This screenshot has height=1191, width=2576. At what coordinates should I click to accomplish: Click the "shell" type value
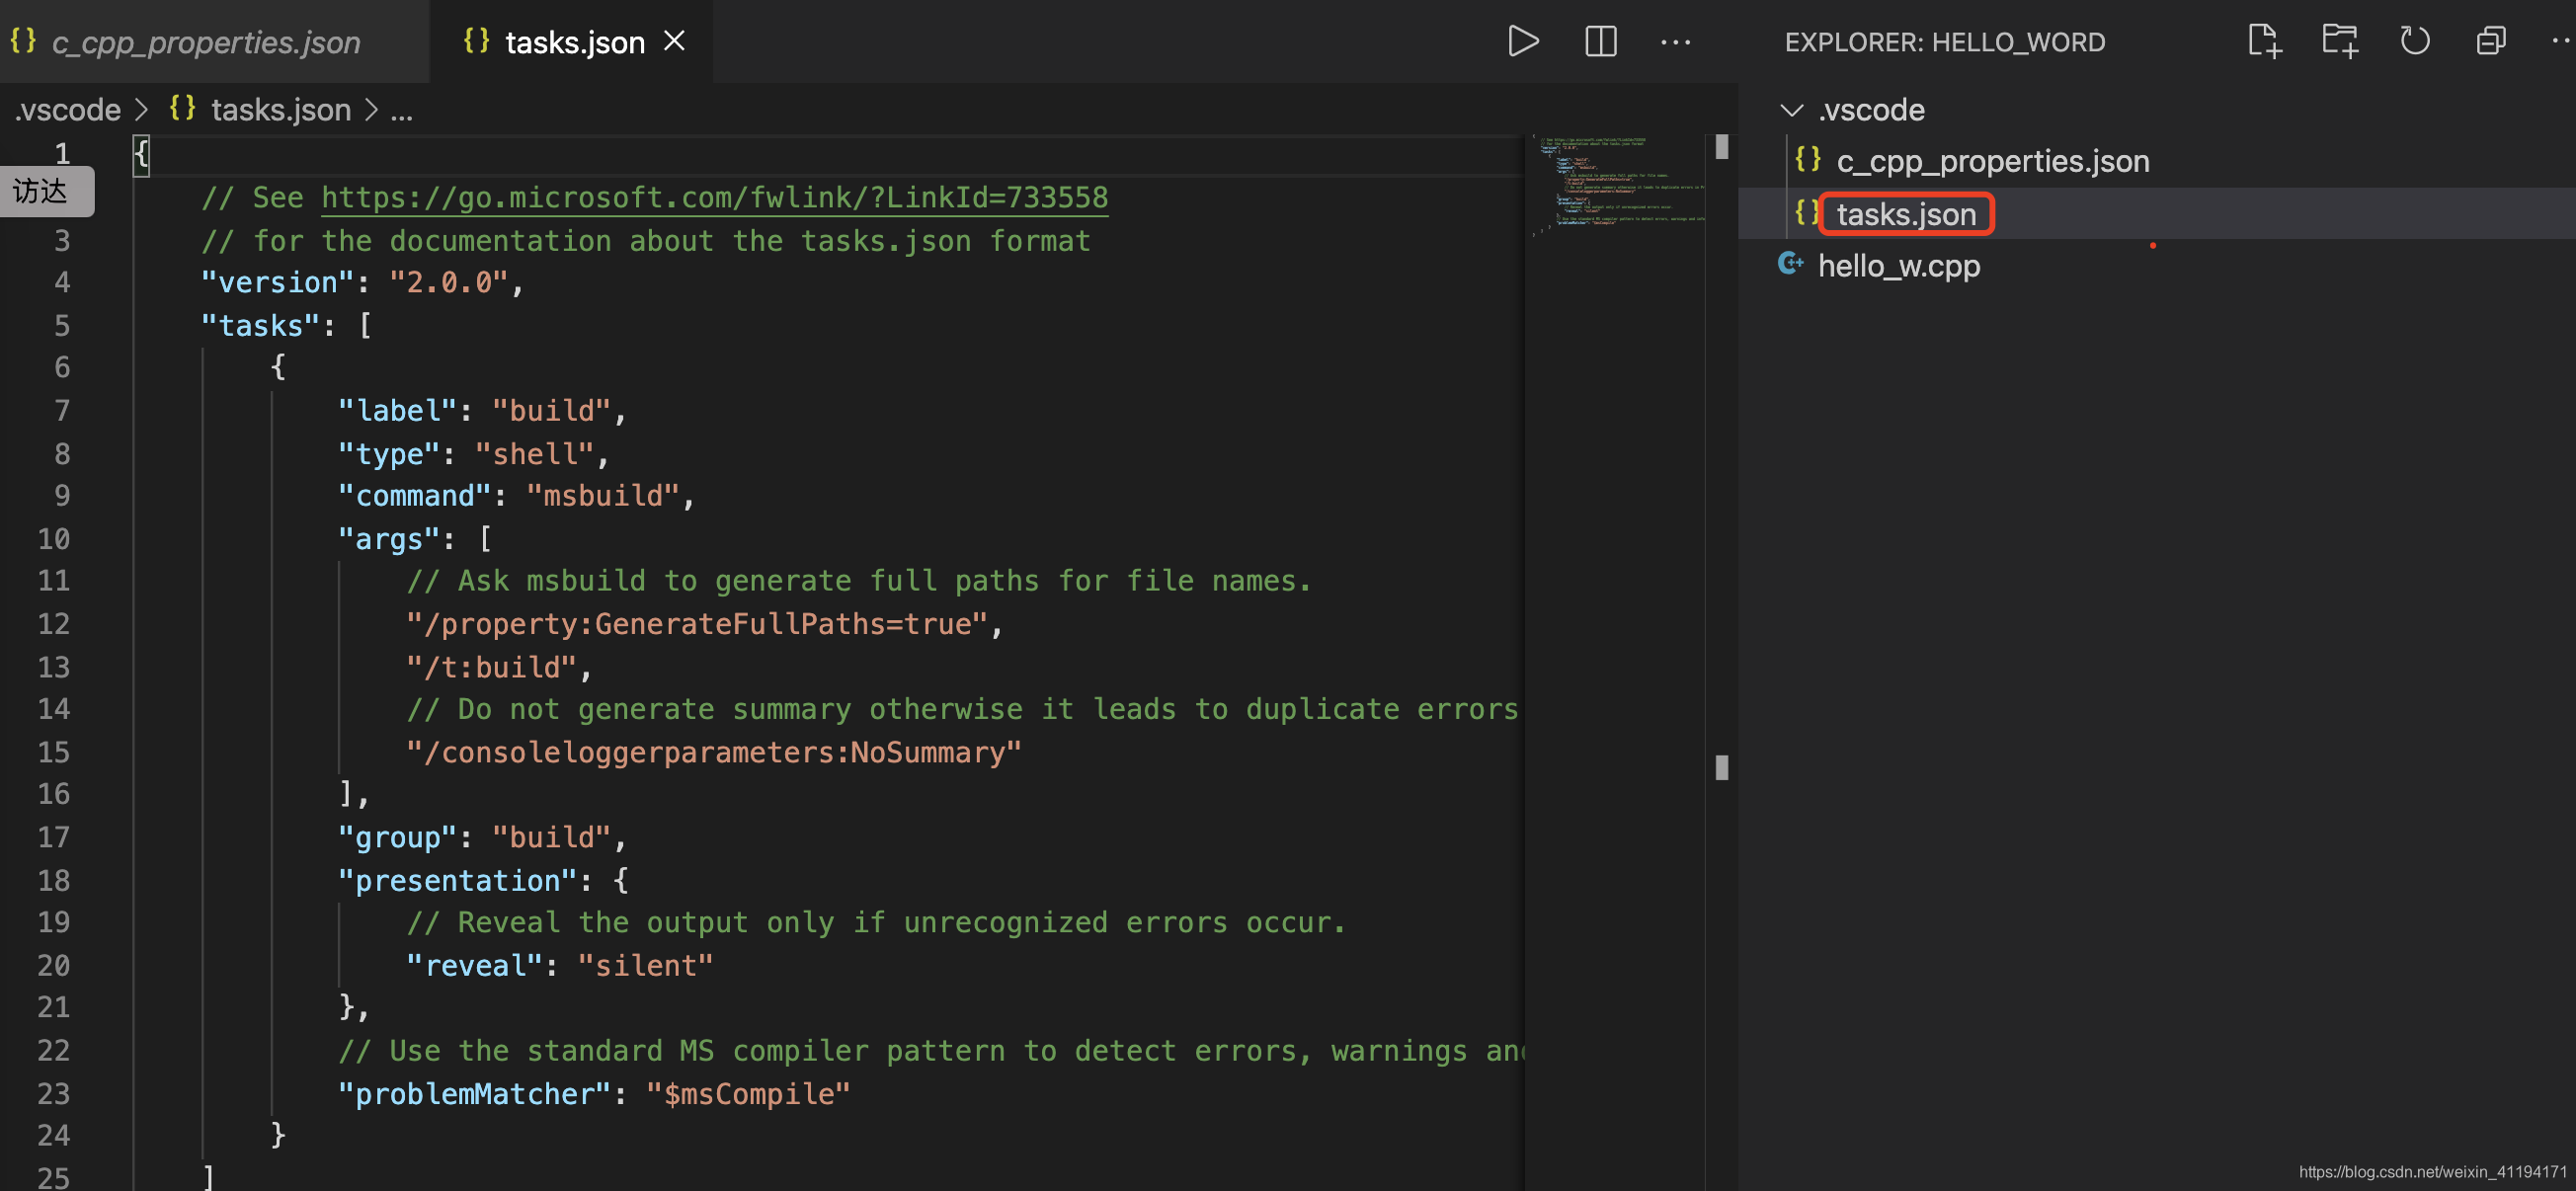pos(534,454)
